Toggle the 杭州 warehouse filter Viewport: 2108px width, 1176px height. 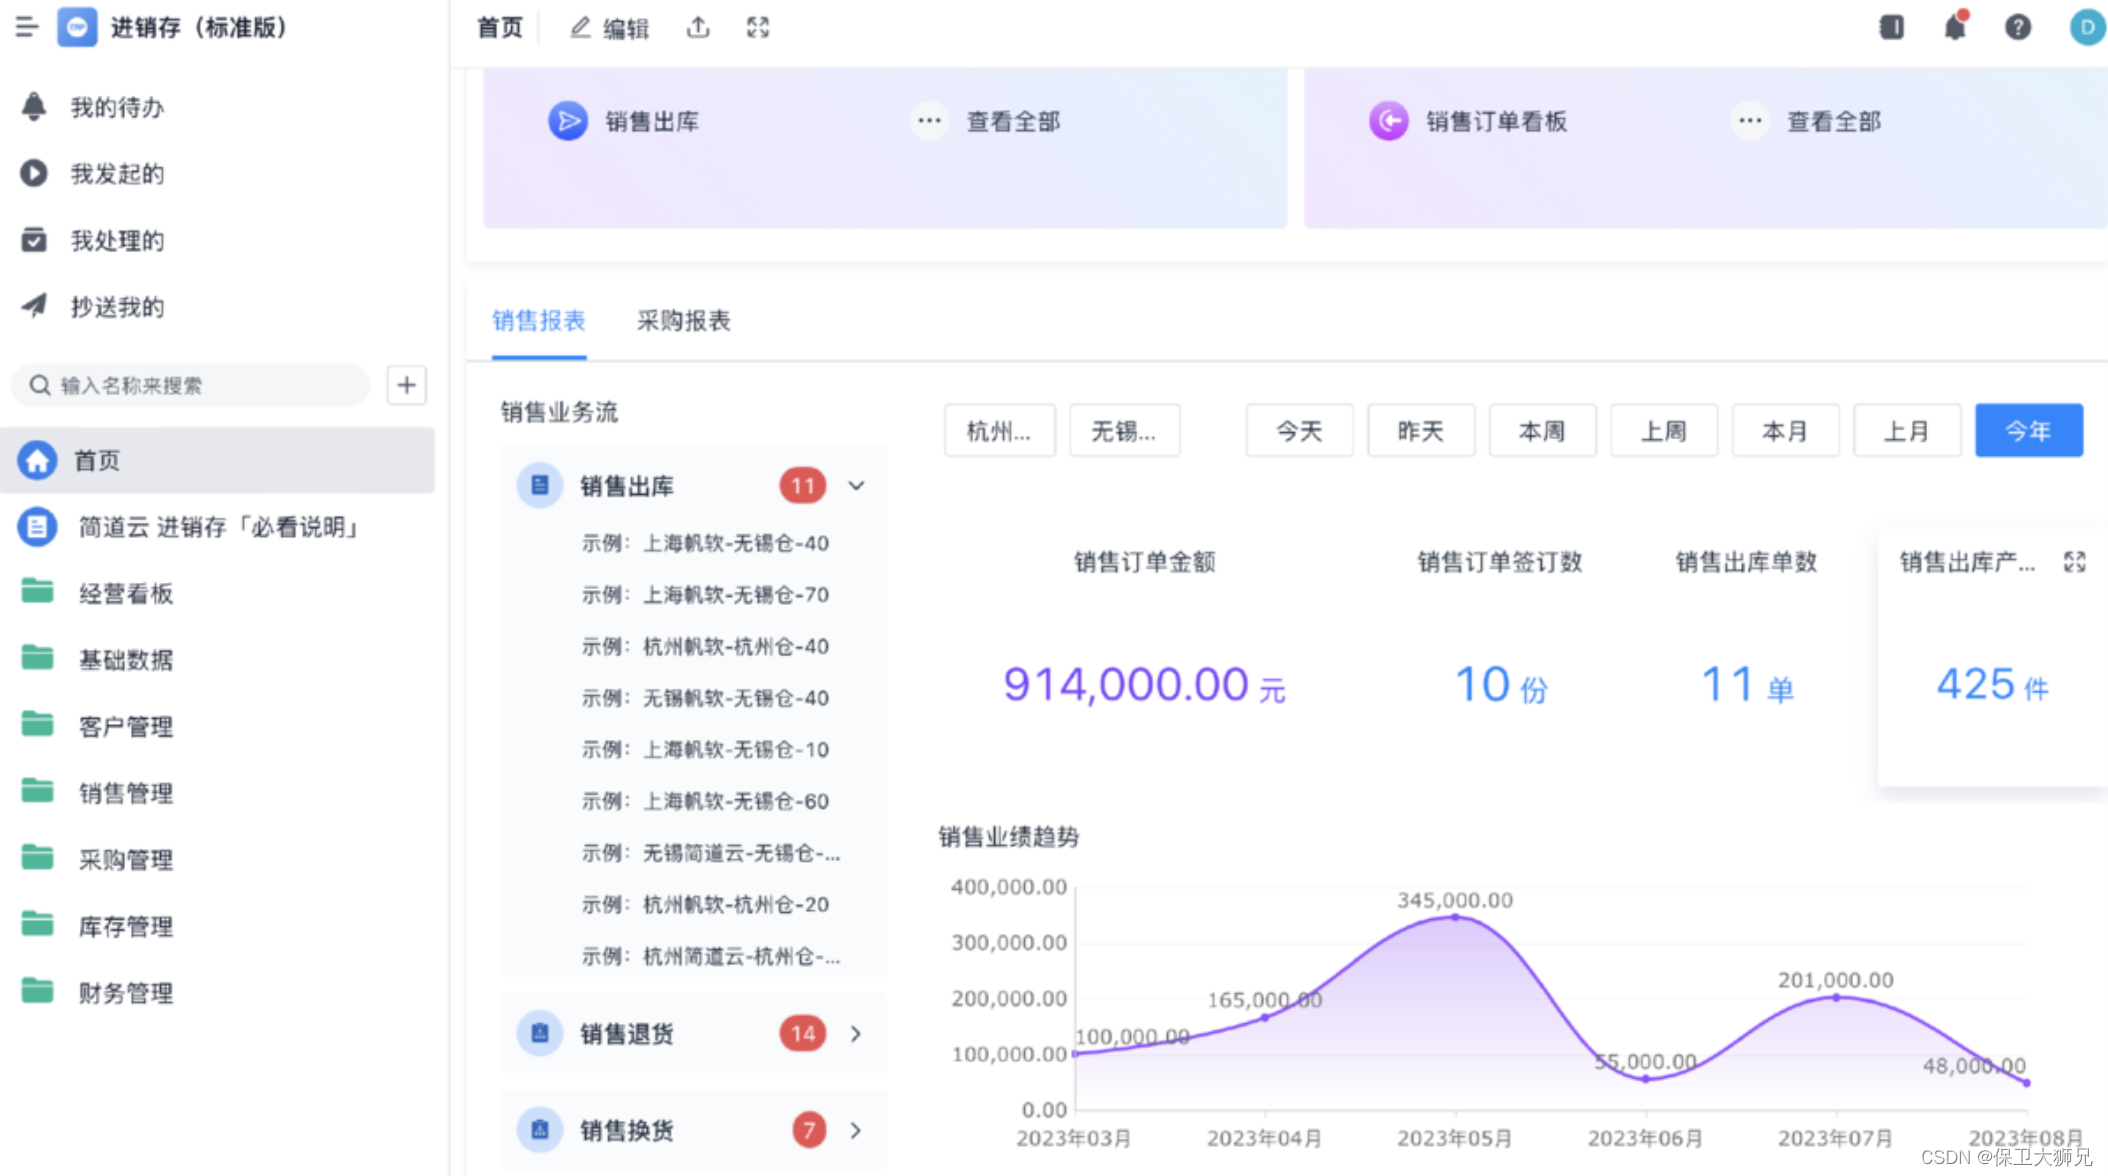click(999, 431)
